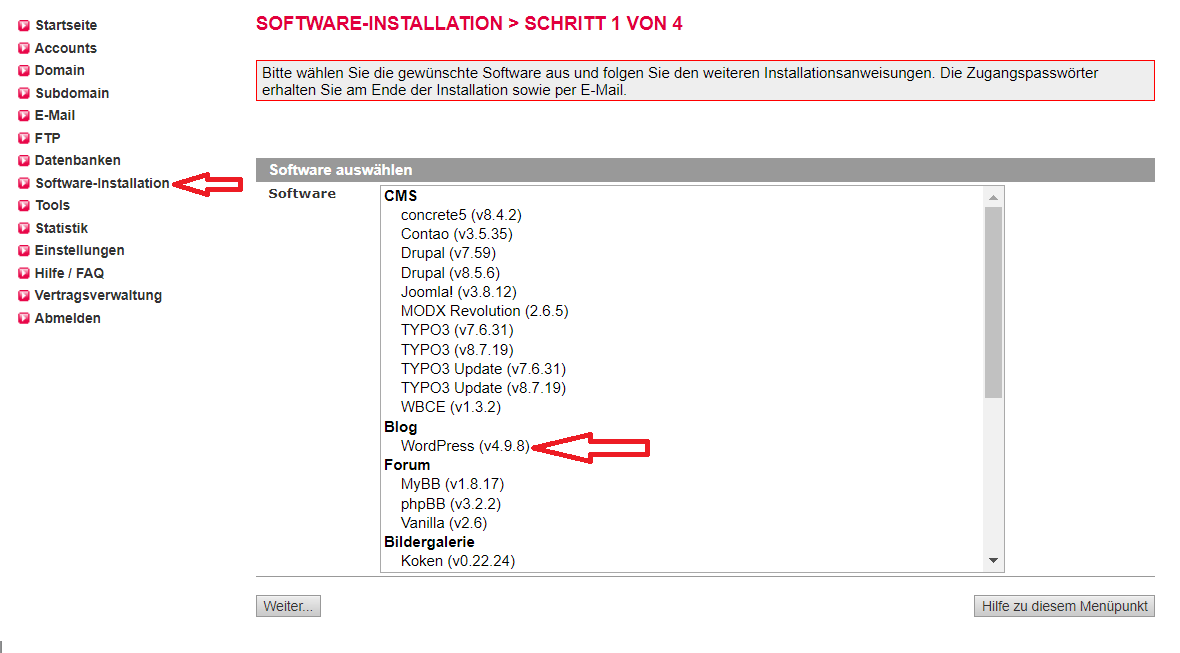Open Einstellungen in the sidebar
Viewport: 1180px width, 653px height.
[80, 251]
